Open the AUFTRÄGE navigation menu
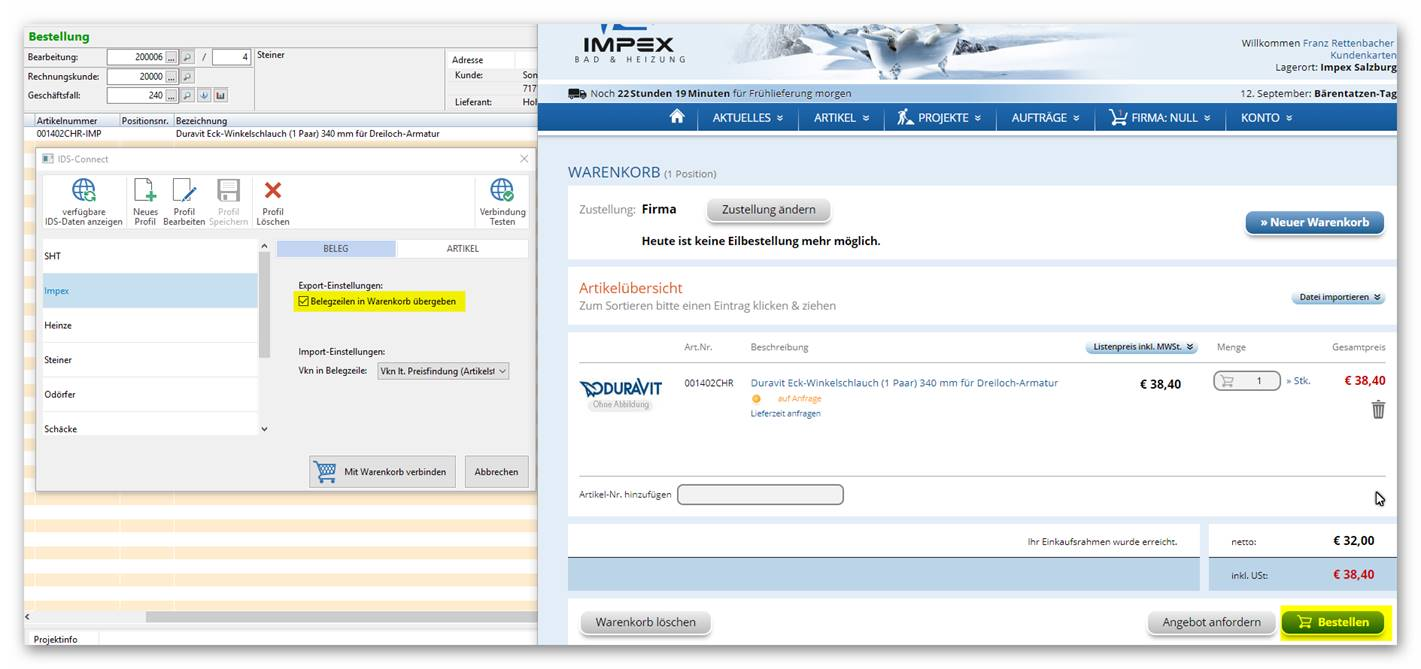This screenshot has height=669, width=1421. pos(1045,118)
